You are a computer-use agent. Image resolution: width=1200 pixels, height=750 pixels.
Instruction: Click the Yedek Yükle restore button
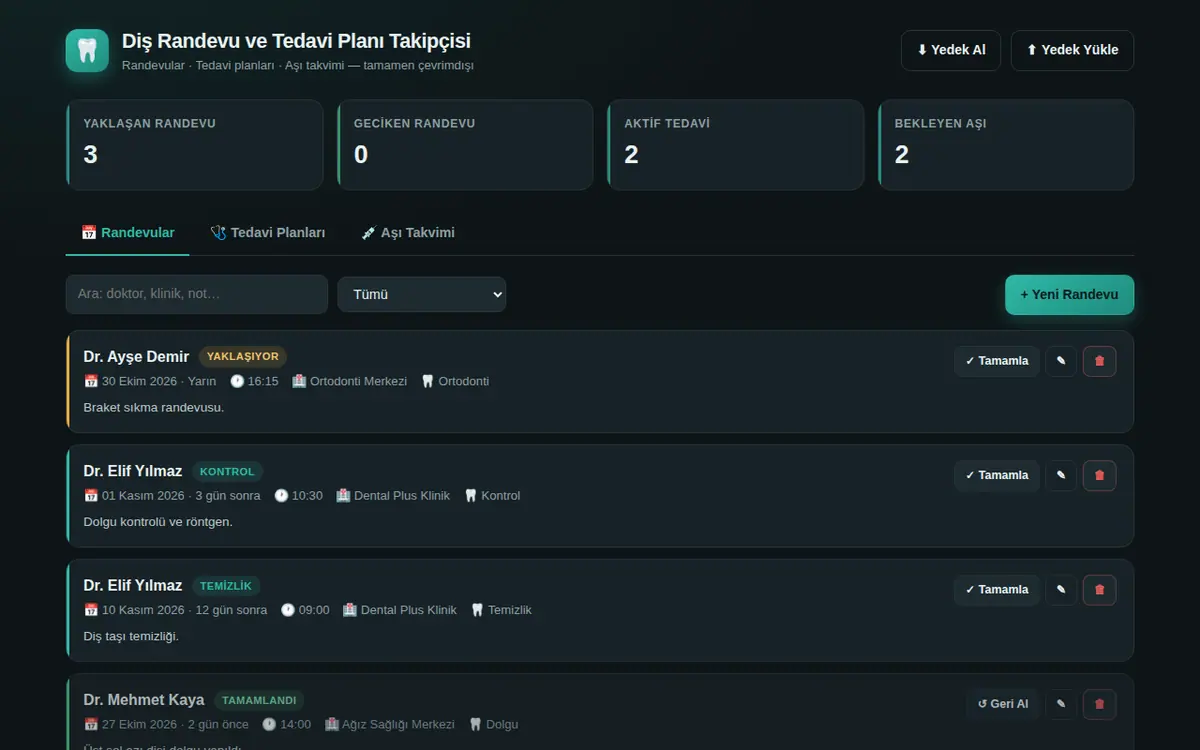(x=1072, y=50)
